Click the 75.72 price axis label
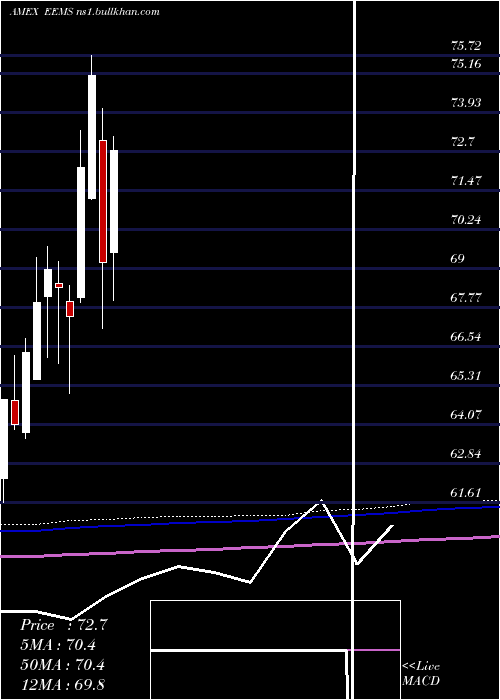The width and height of the screenshot is (500, 700). point(466,46)
